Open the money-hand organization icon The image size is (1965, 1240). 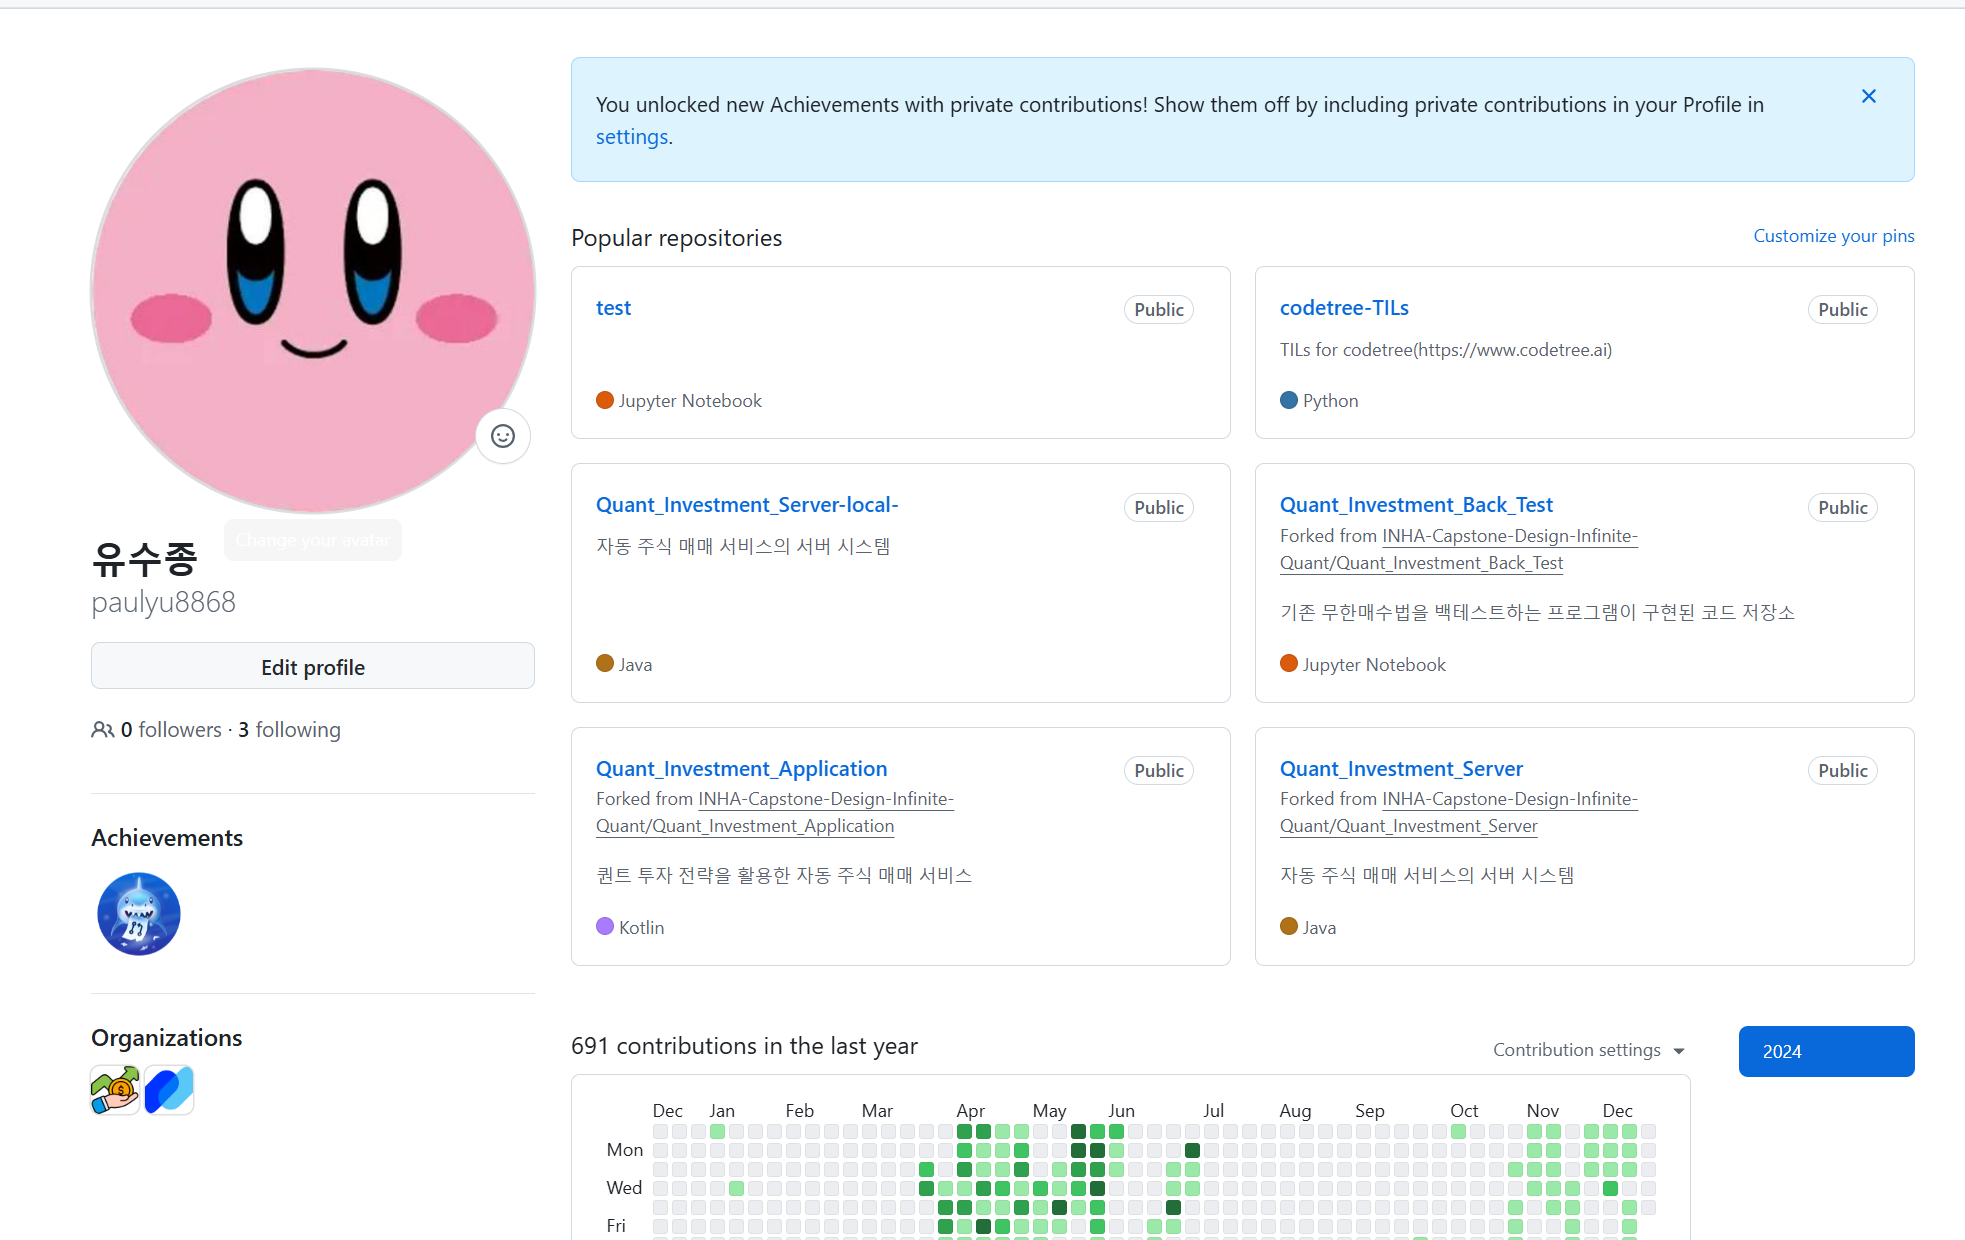(x=115, y=1090)
